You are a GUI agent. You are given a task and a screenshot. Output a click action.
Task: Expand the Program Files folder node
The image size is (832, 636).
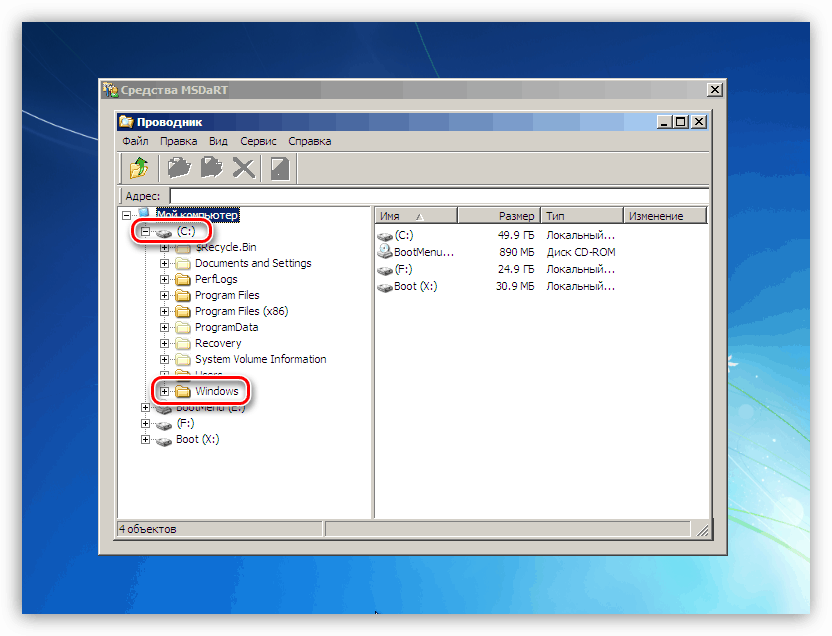pos(164,295)
